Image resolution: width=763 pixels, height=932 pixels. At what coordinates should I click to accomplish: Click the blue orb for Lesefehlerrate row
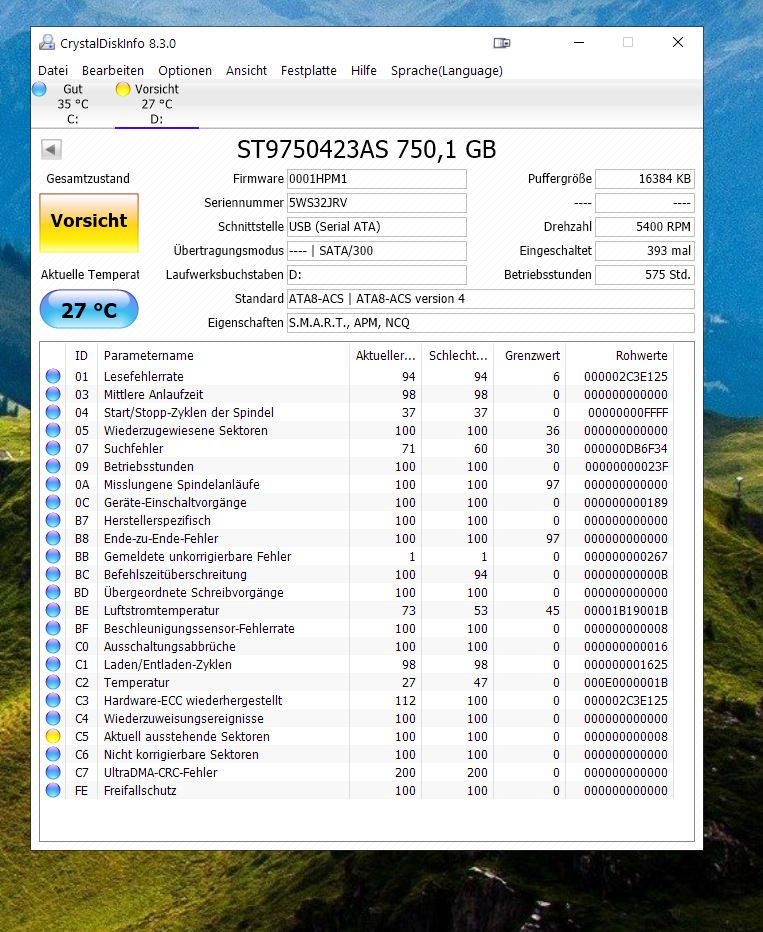pyautogui.click(x=53, y=376)
